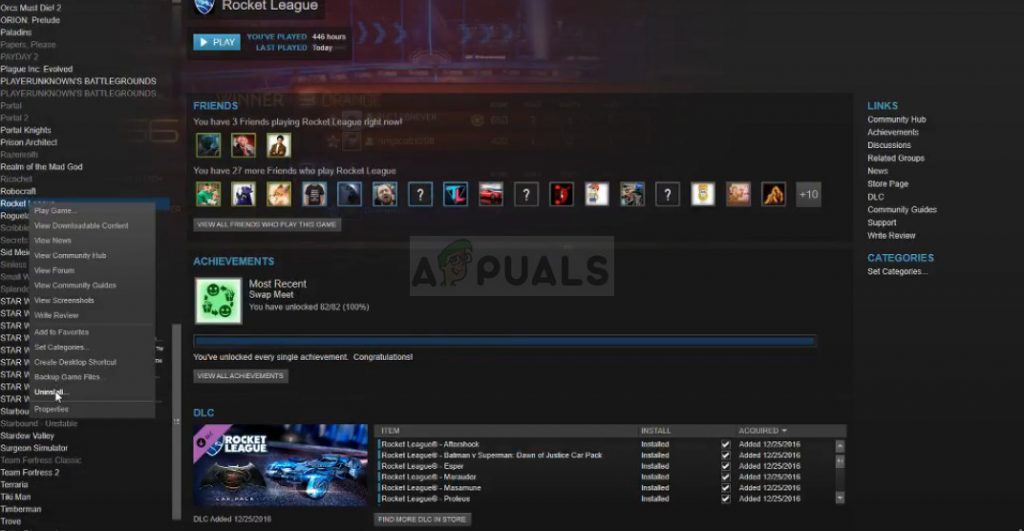Select the red figure on black avatar
This screenshot has width=1024, height=531.
coord(561,194)
